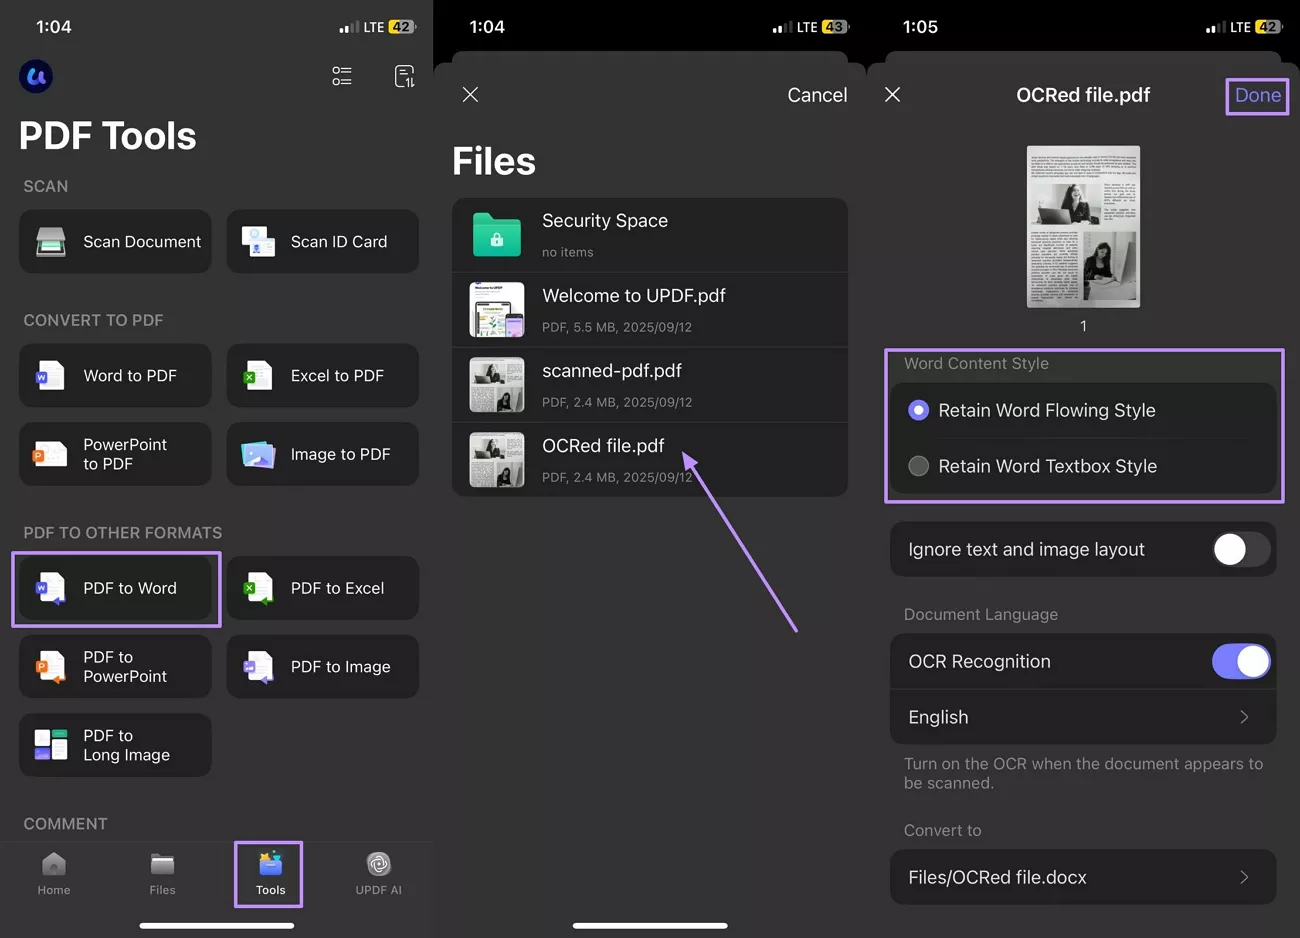Tap the page 1 preview thumbnail
Screen dimensions: 1300x938
[x=1083, y=227]
